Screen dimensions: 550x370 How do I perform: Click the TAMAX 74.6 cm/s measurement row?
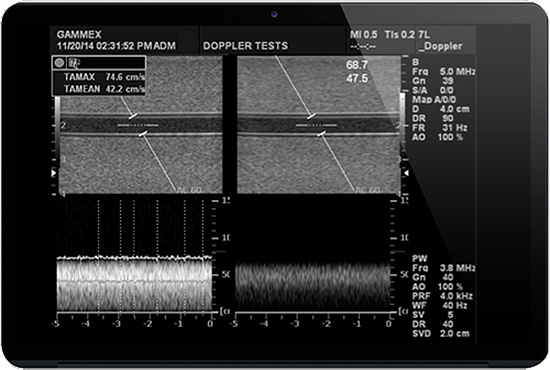[104, 77]
